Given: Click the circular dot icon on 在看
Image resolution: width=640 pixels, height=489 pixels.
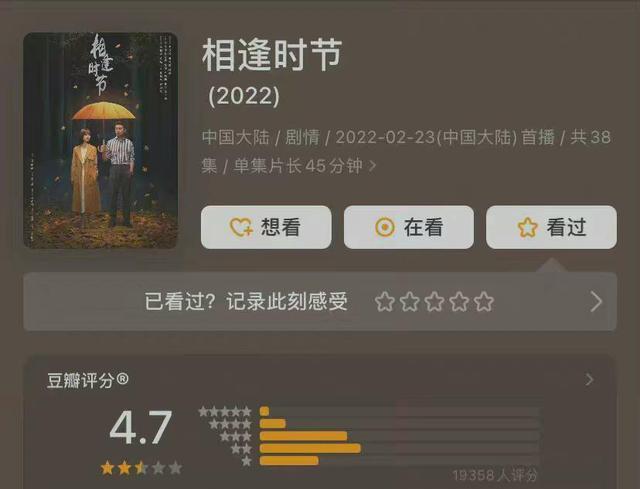Looking at the screenshot, I should [385, 227].
